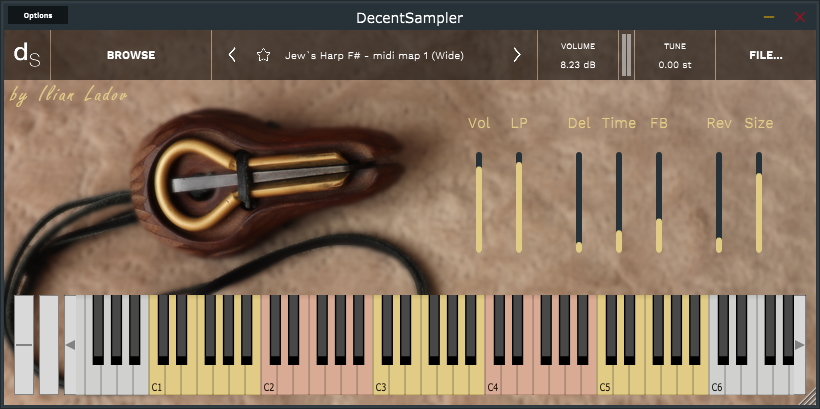The width and height of the screenshot is (820, 409).
Task: Click the output level meter bars
Action: [x=626, y=55]
